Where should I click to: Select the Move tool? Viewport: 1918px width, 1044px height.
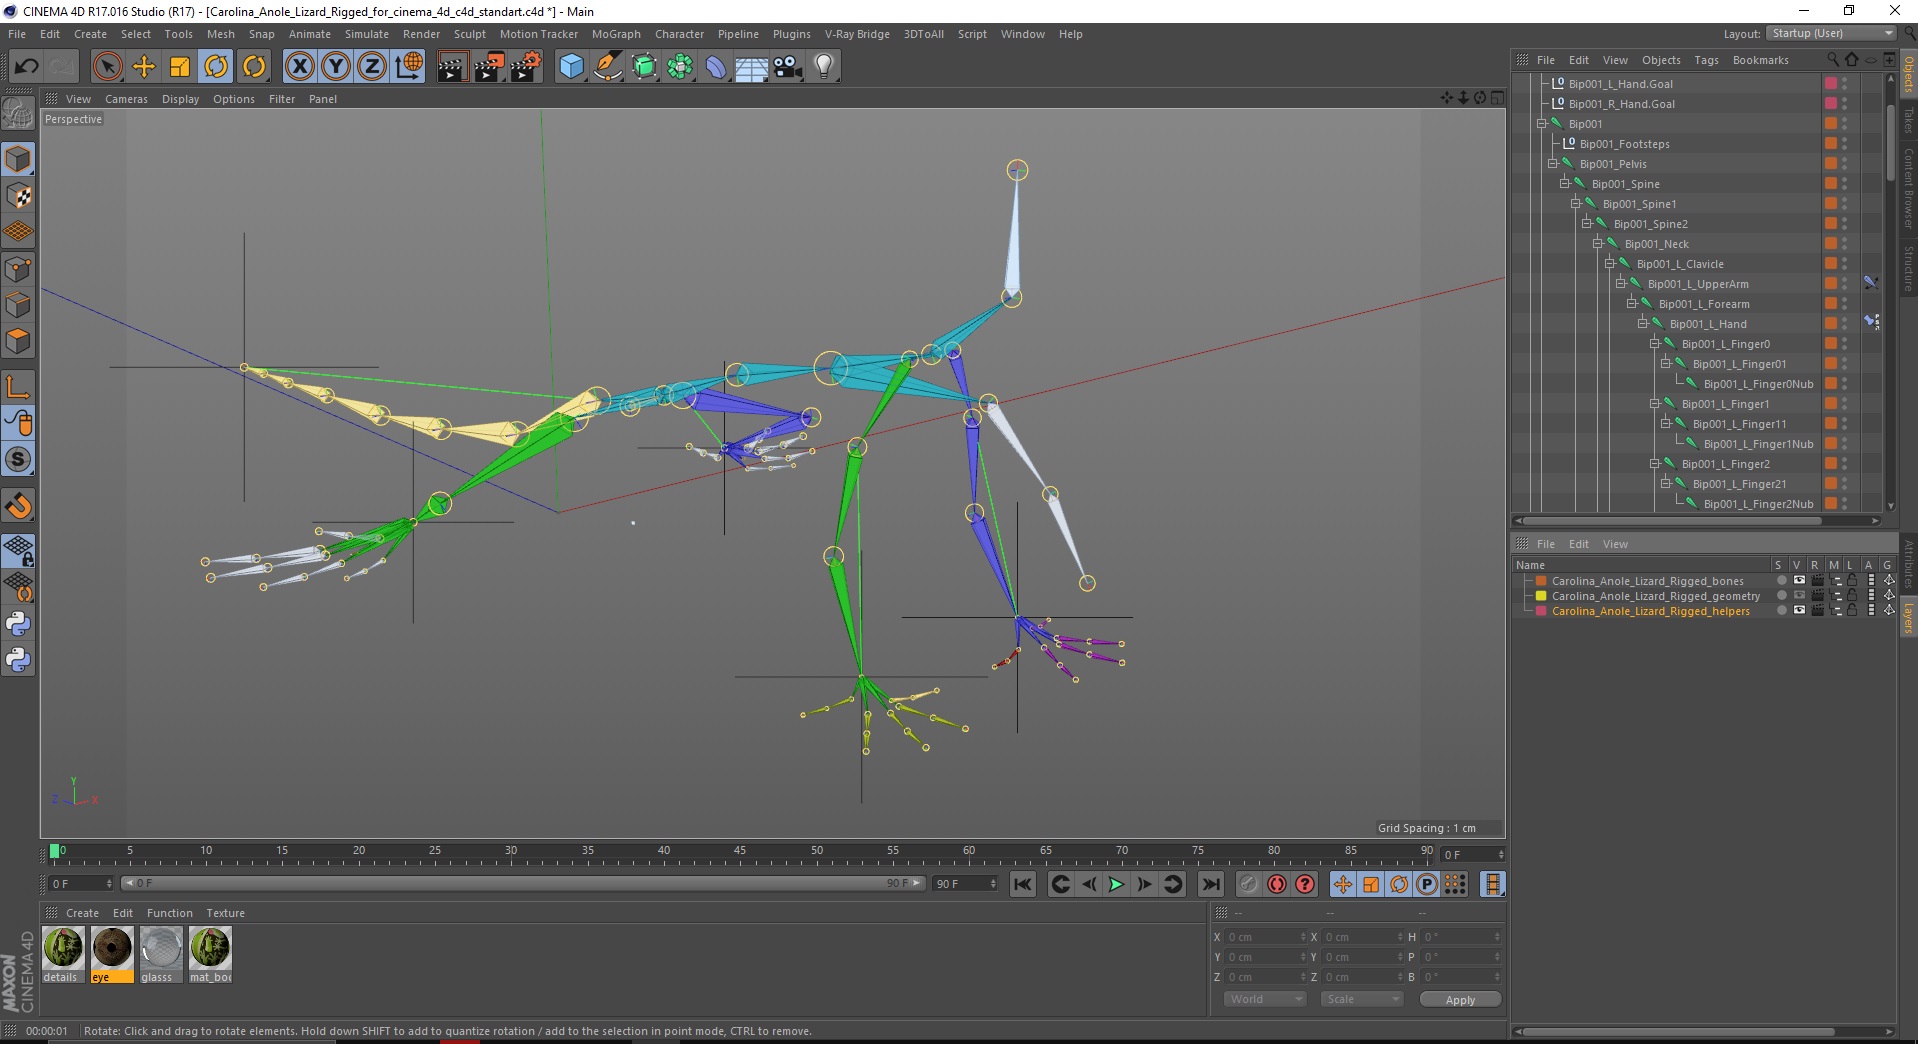[x=144, y=67]
